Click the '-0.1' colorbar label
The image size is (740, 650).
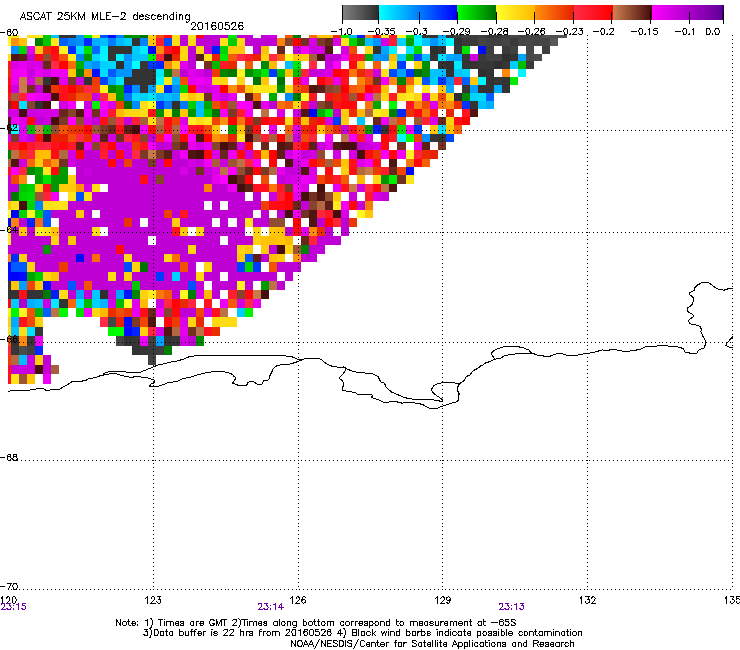[x=685, y=32]
